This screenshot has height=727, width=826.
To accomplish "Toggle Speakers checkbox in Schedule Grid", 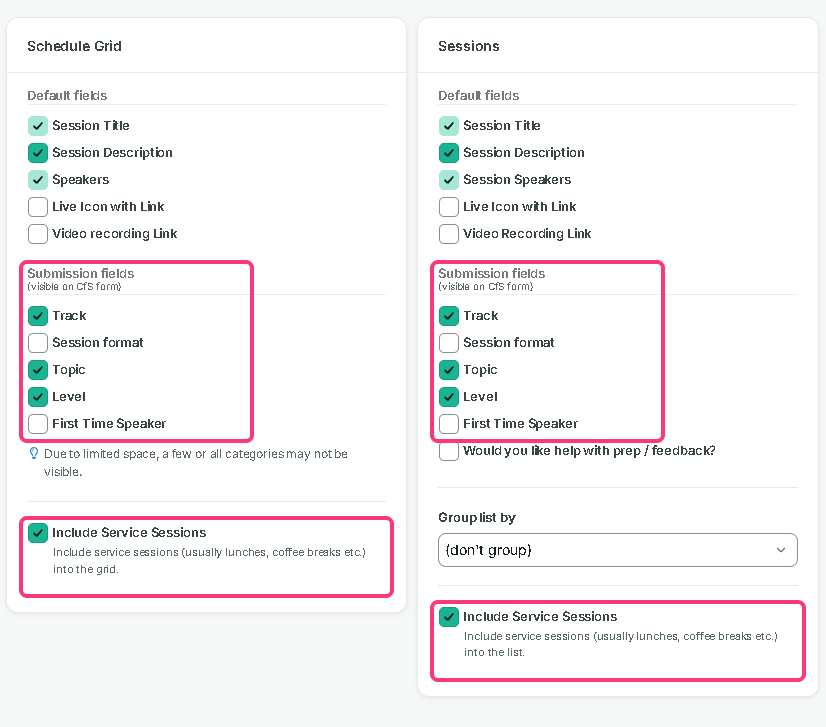I will tap(38, 180).
